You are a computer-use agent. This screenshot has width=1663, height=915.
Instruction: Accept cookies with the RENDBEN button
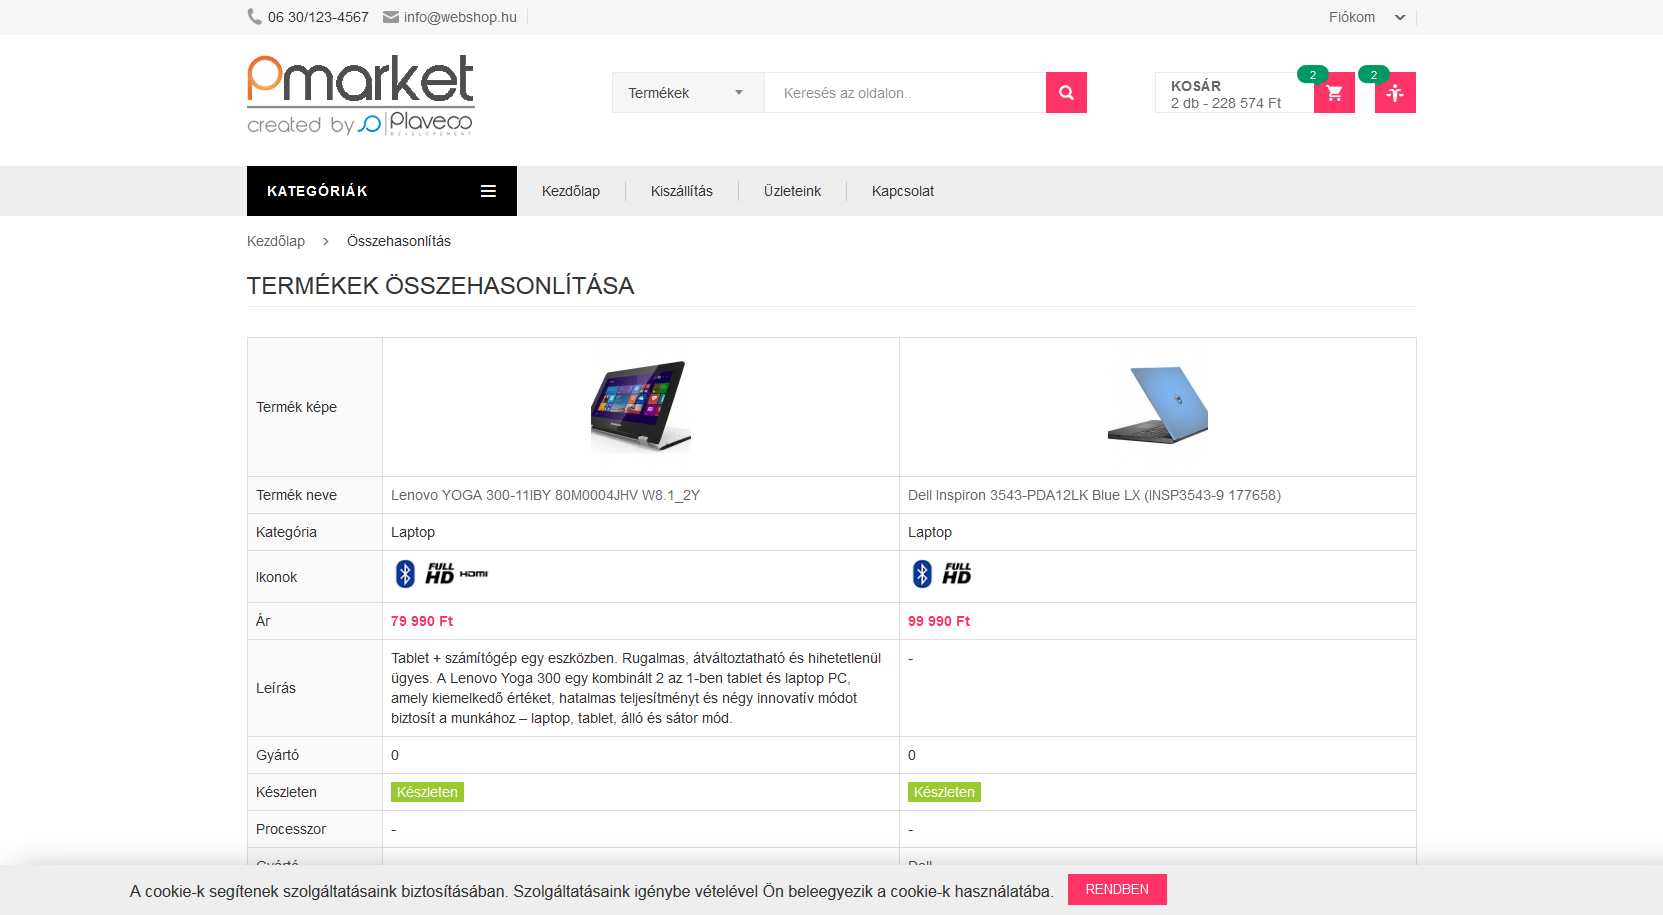click(x=1117, y=890)
